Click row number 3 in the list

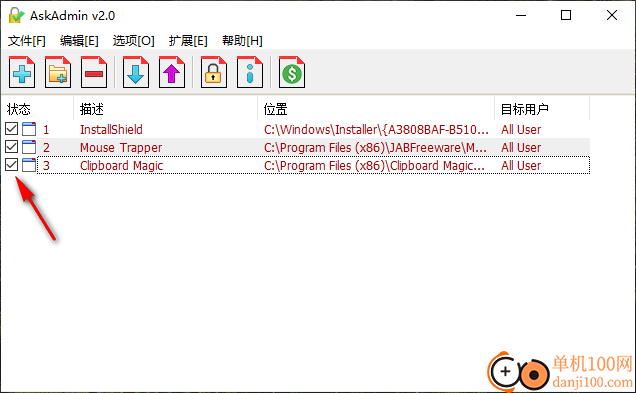click(x=46, y=165)
